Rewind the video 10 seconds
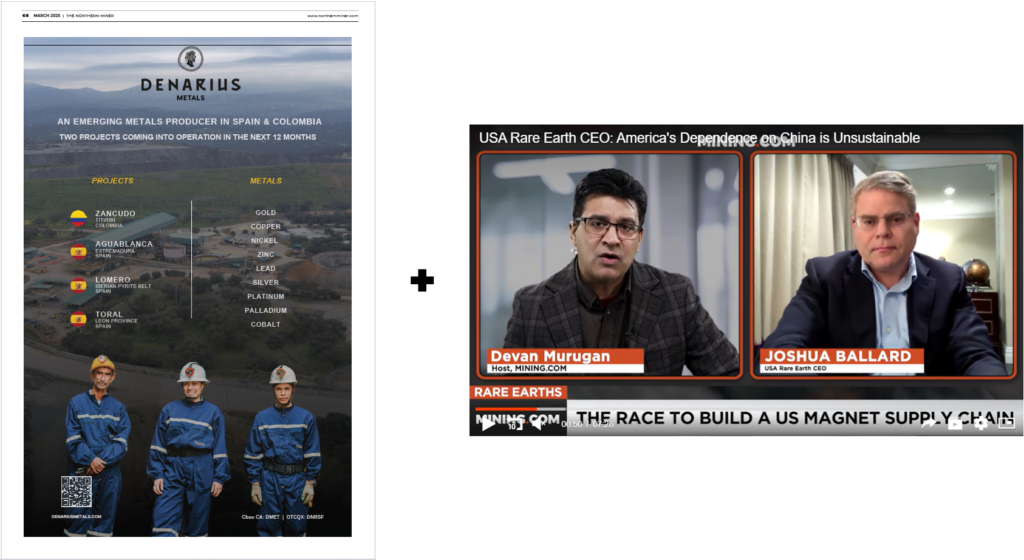This screenshot has width=1024, height=560. (514, 424)
